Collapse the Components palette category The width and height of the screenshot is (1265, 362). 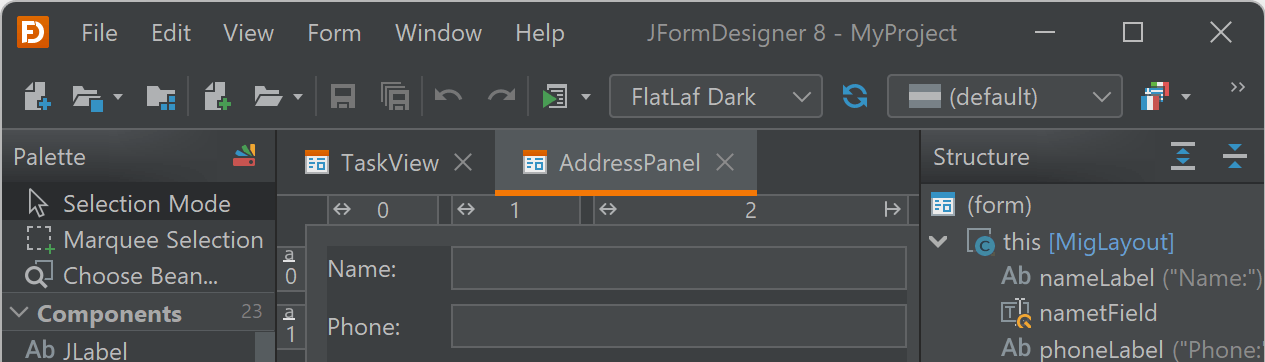coord(19,314)
